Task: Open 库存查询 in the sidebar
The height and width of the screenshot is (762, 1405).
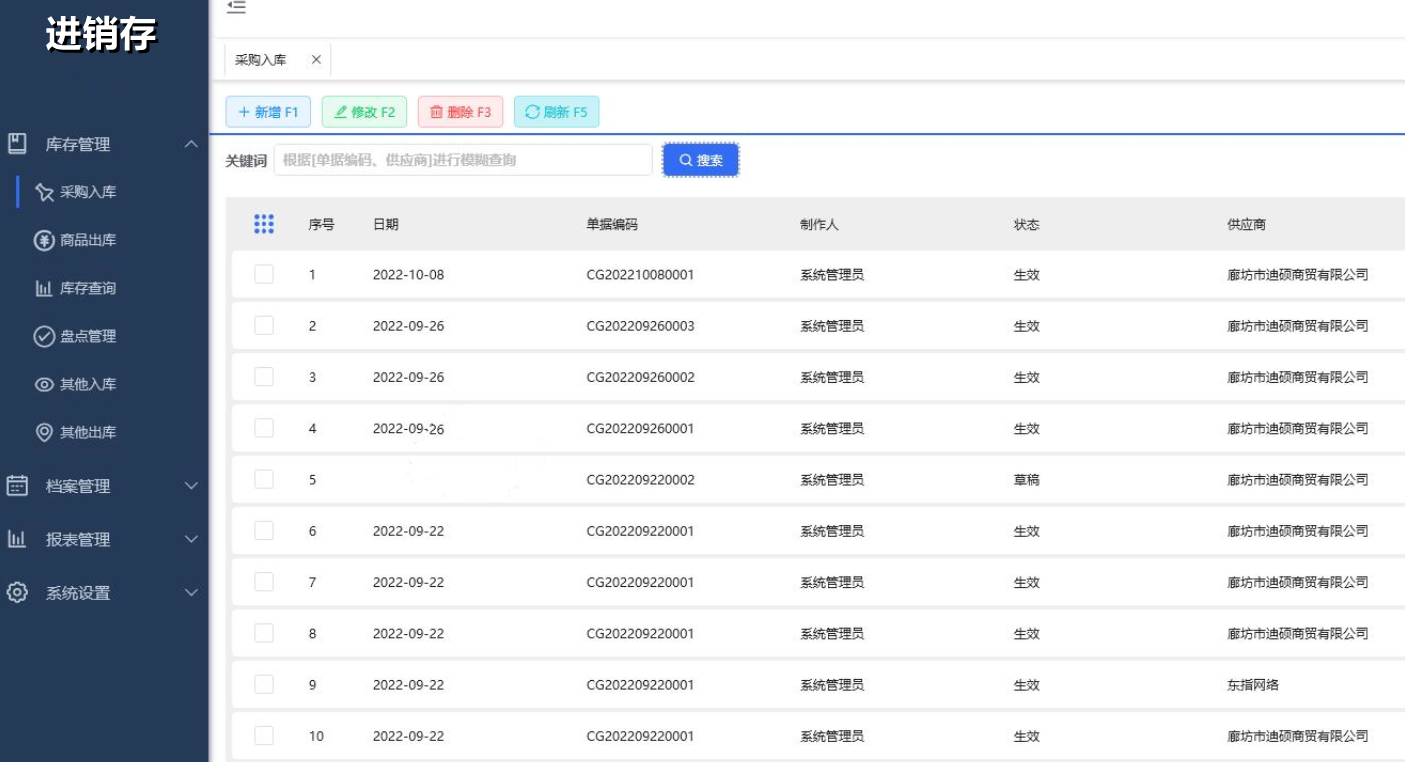Action: click(x=88, y=288)
